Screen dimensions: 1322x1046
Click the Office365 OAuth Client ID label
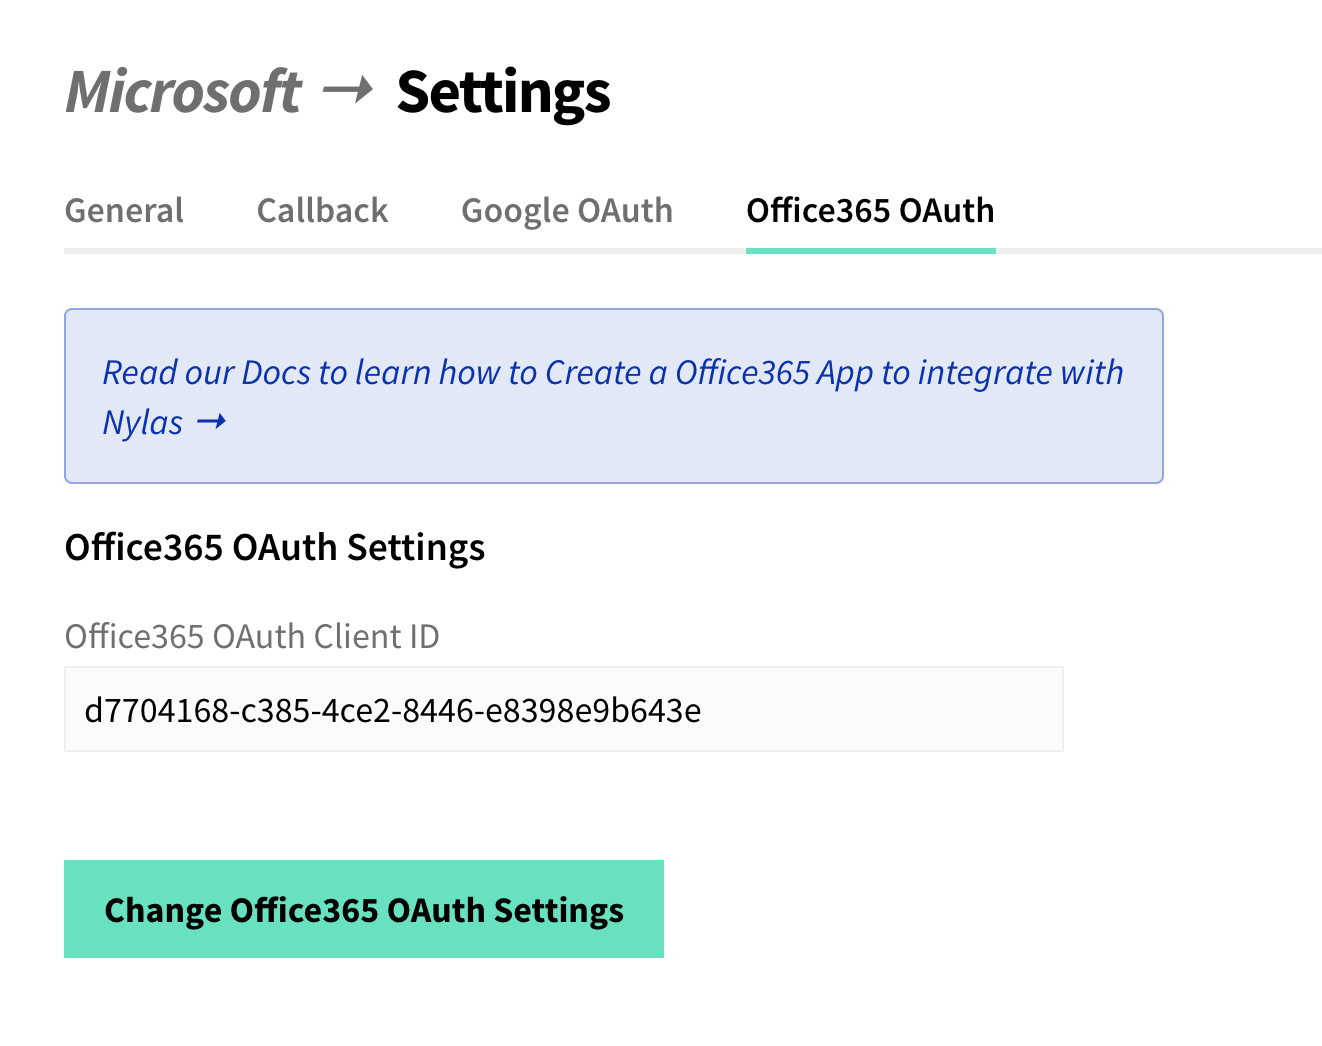[252, 636]
